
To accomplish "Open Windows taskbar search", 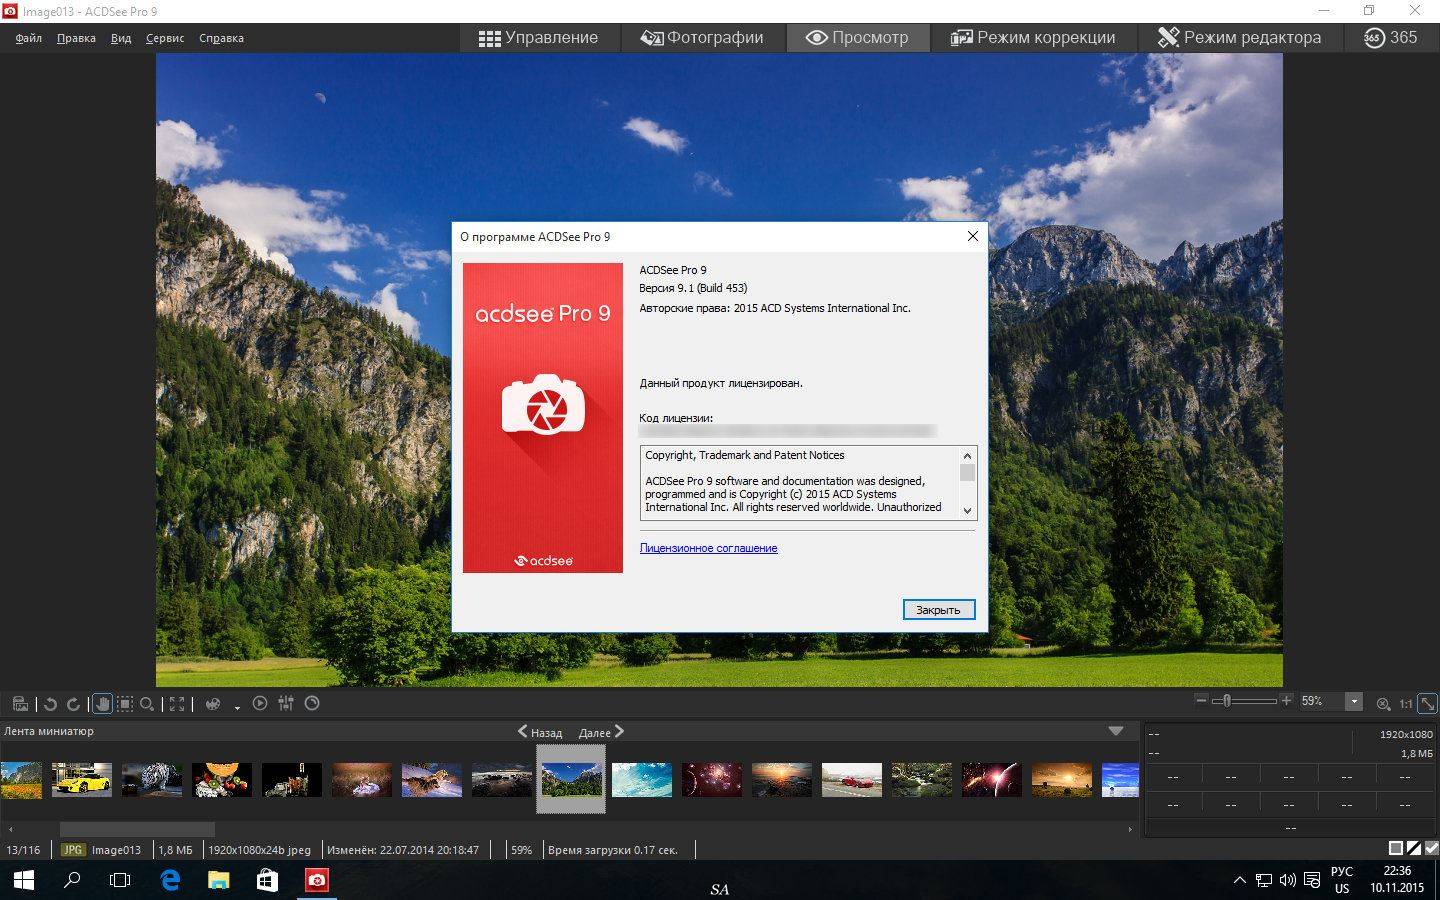I will click(72, 880).
